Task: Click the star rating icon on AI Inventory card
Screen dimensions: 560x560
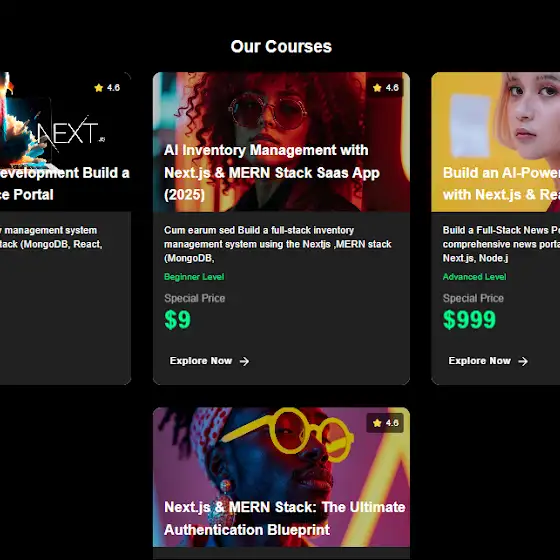Action: click(377, 88)
